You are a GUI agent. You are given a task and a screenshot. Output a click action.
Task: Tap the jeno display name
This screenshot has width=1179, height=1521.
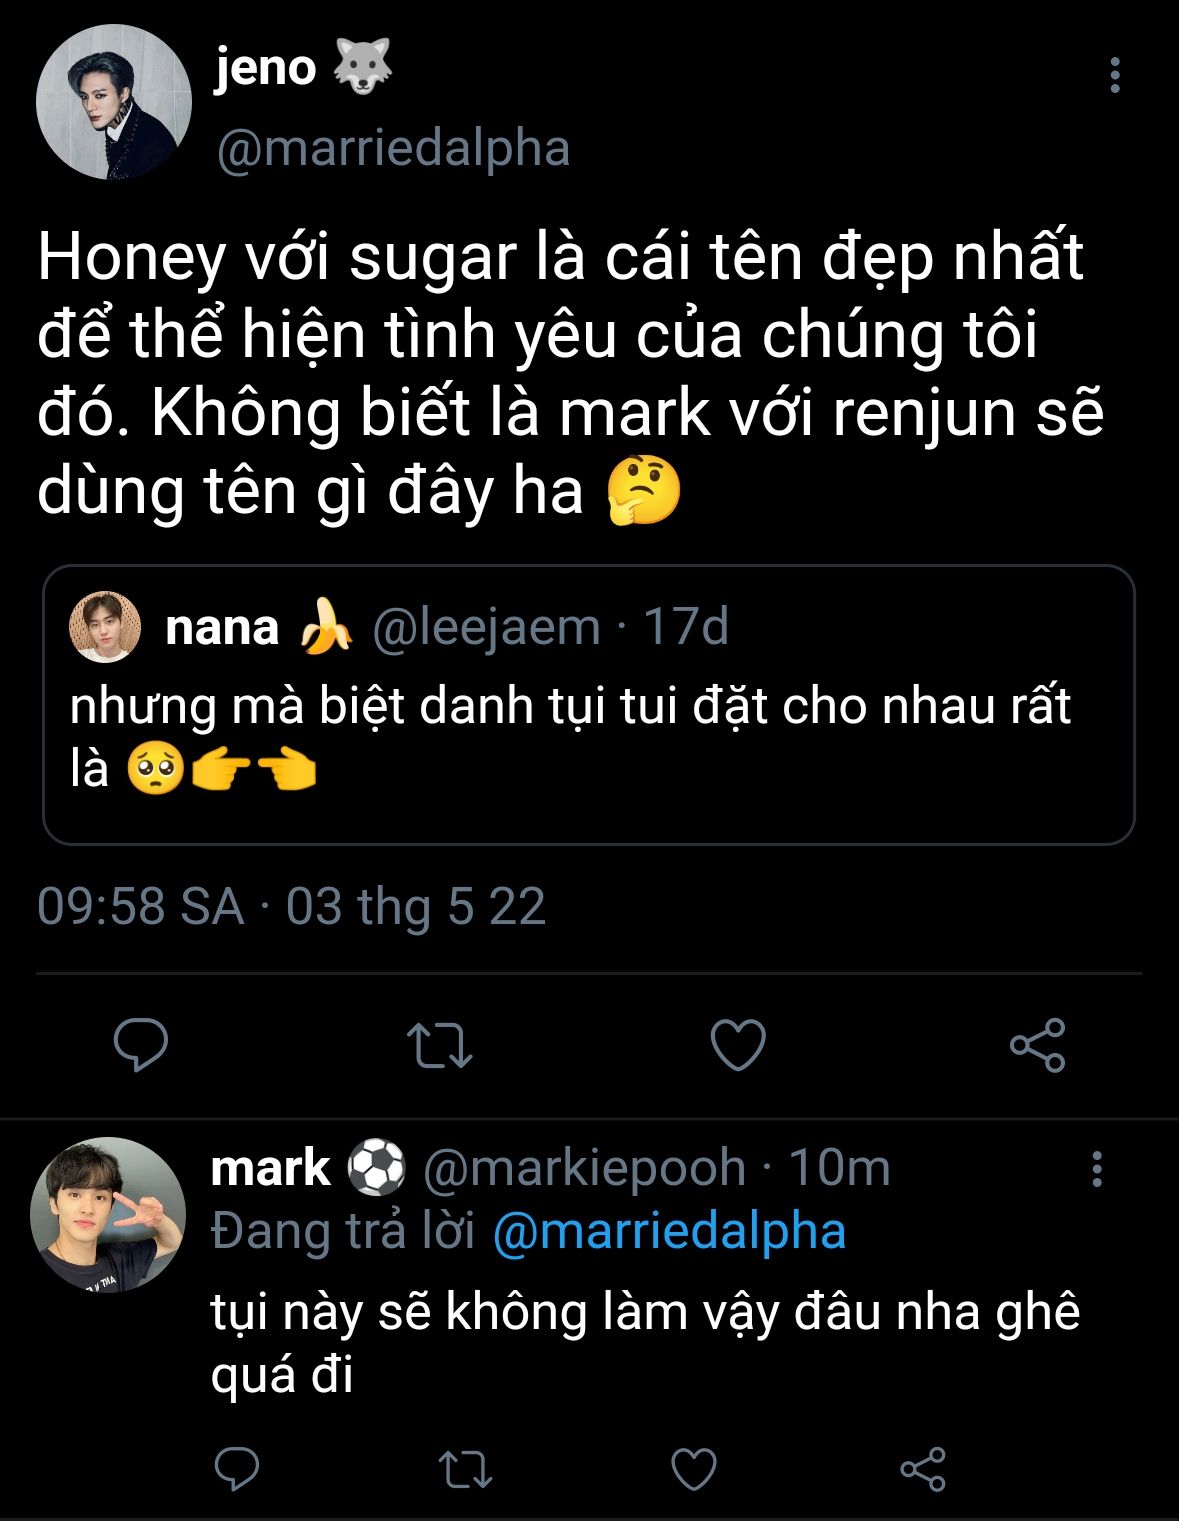265,68
